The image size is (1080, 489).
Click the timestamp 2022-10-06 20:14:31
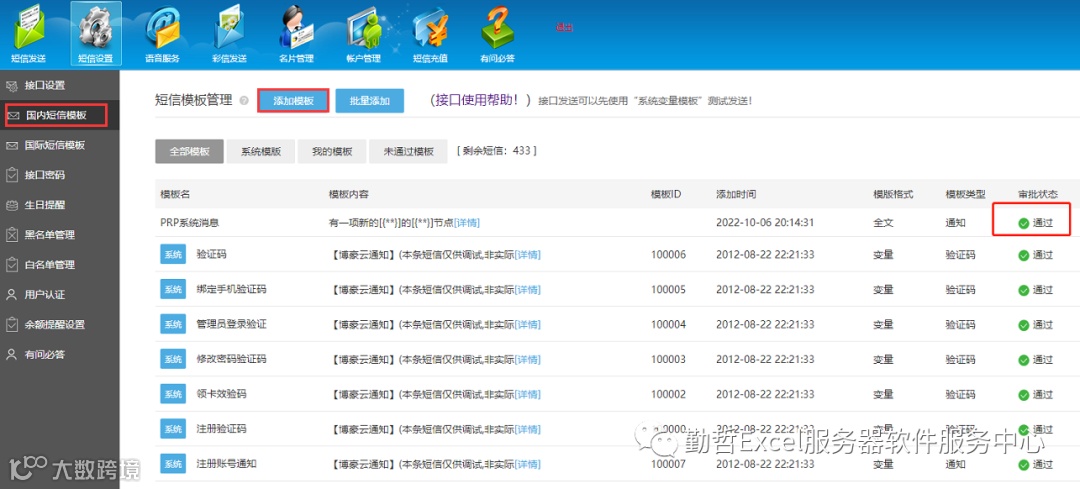pos(765,222)
